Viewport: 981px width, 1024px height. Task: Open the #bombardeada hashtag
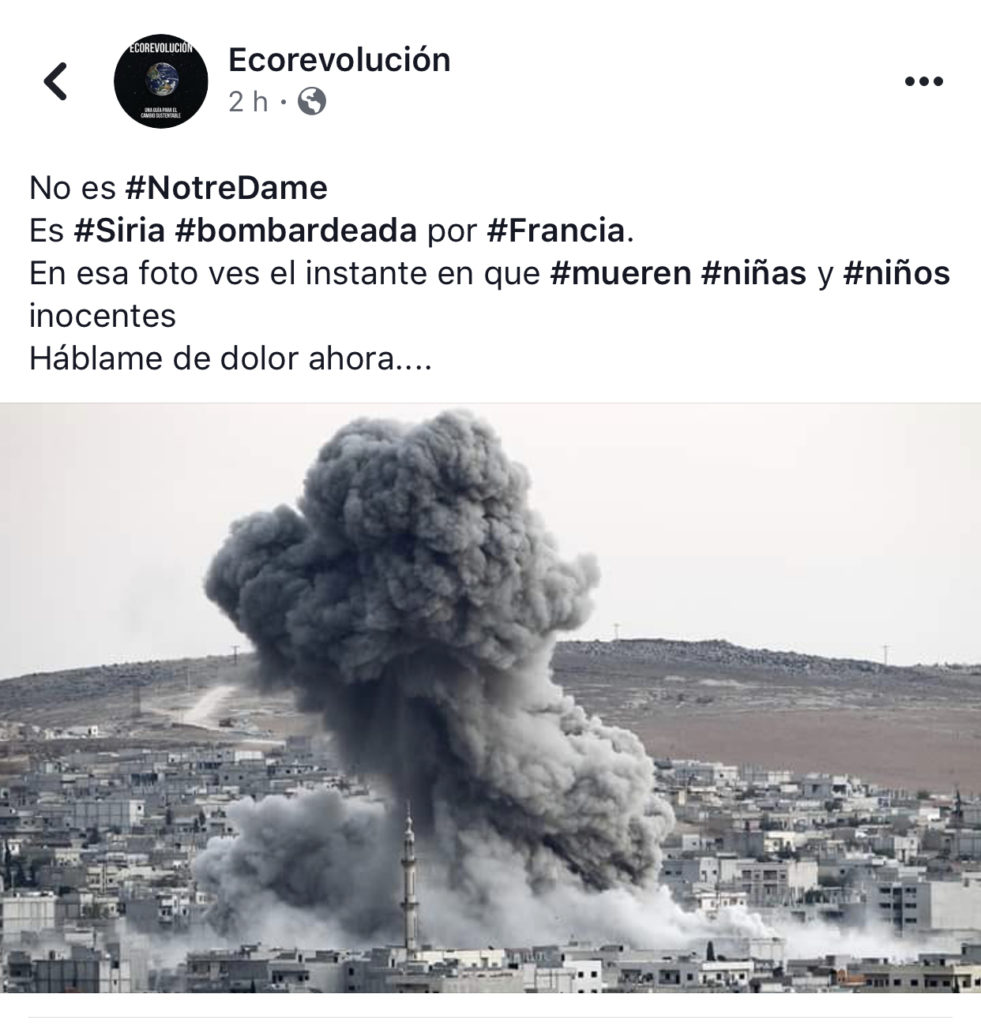296,231
